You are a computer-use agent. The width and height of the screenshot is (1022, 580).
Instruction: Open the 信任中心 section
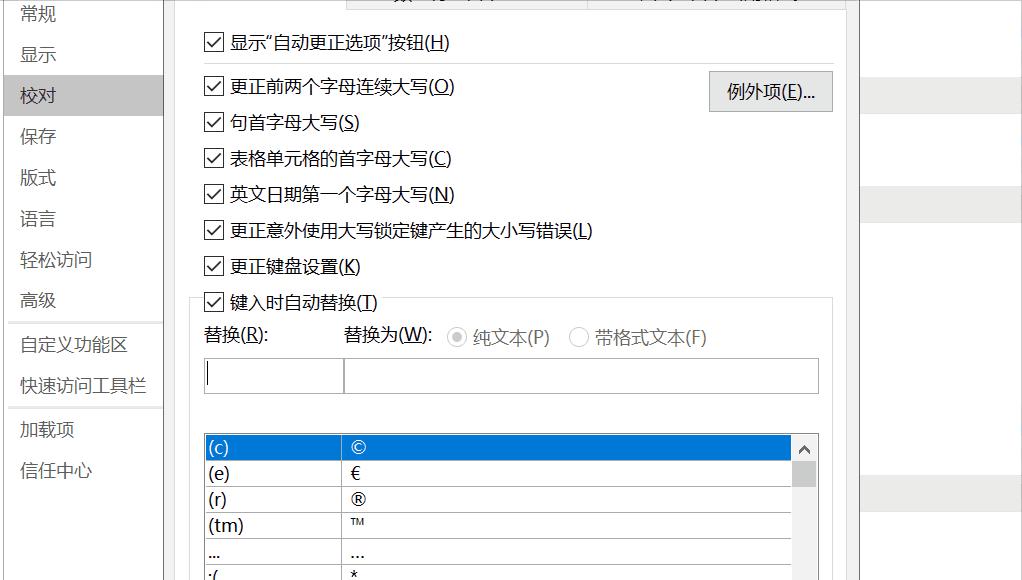(x=54, y=470)
